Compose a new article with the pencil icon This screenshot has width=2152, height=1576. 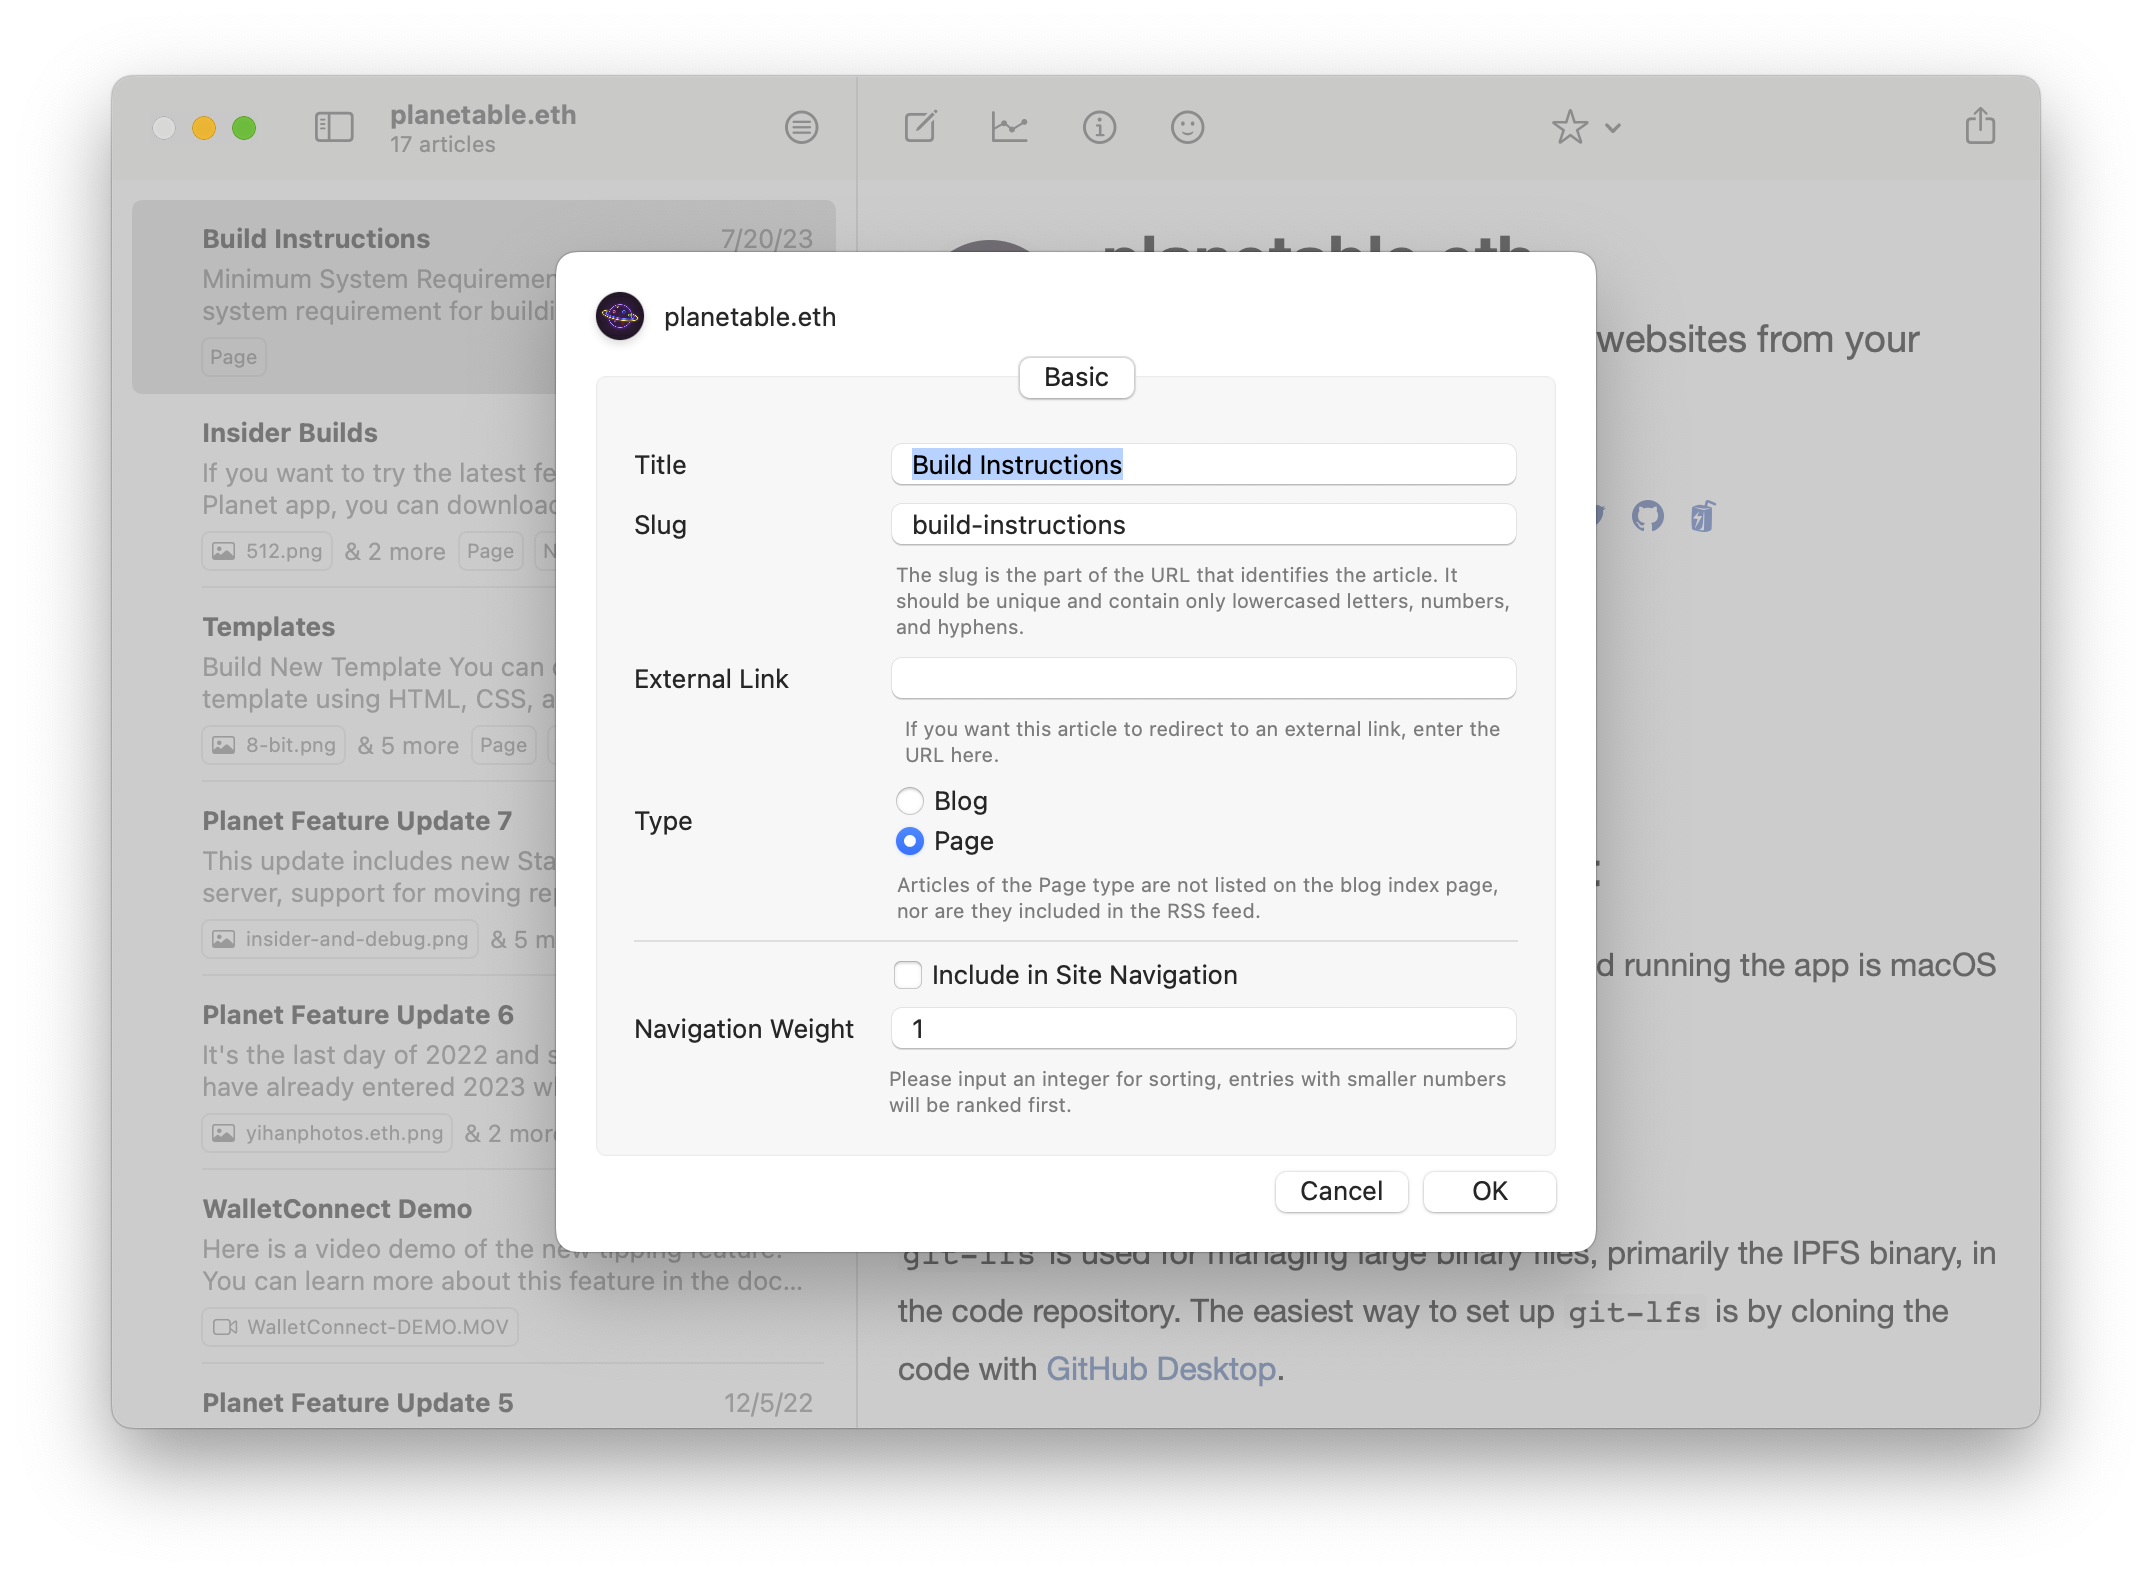pos(919,127)
